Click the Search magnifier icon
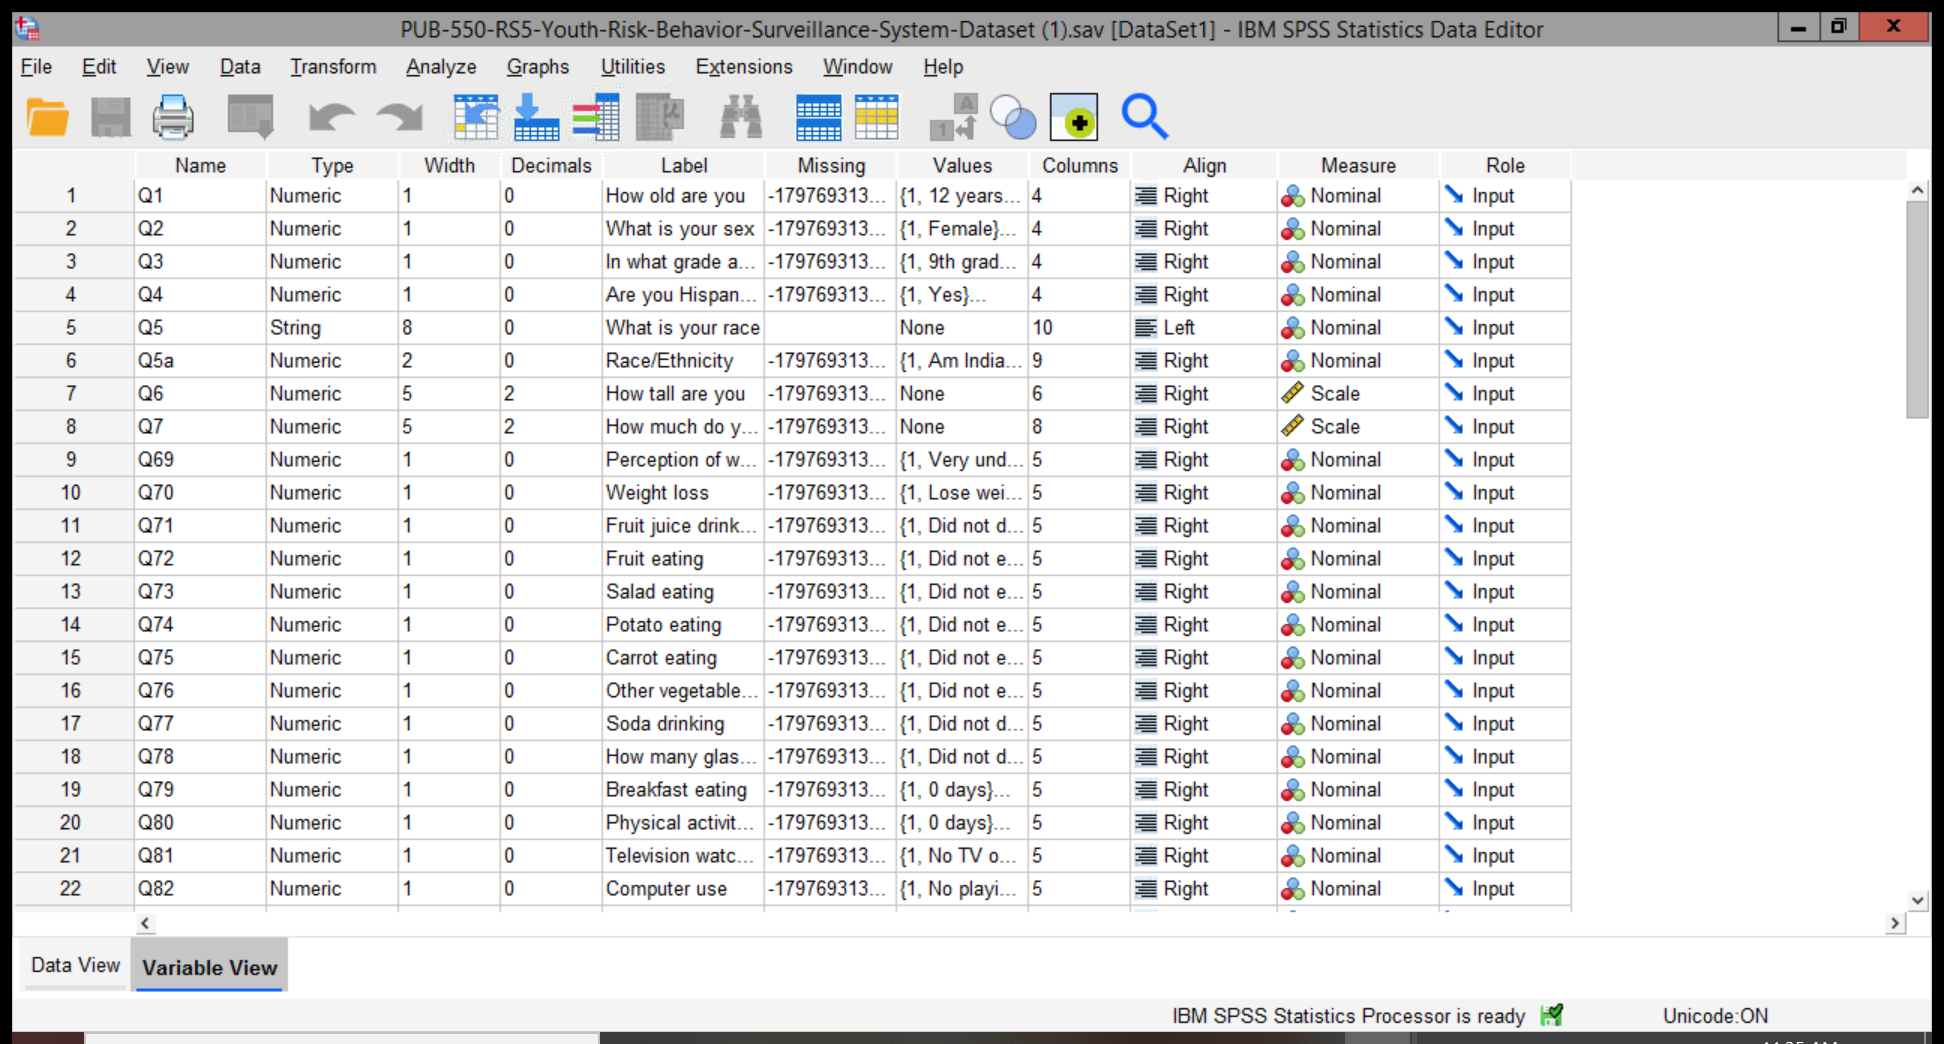Image resolution: width=1944 pixels, height=1044 pixels. point(1146,117)
